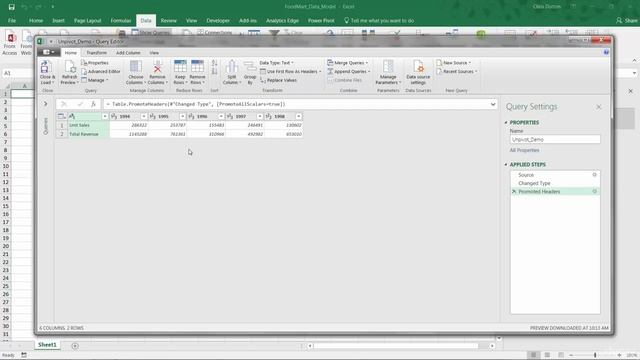640x360 pixels.
Task: Switch to the View tab in Query Editor
Action: pyautogui.click(x=154, y=53)
